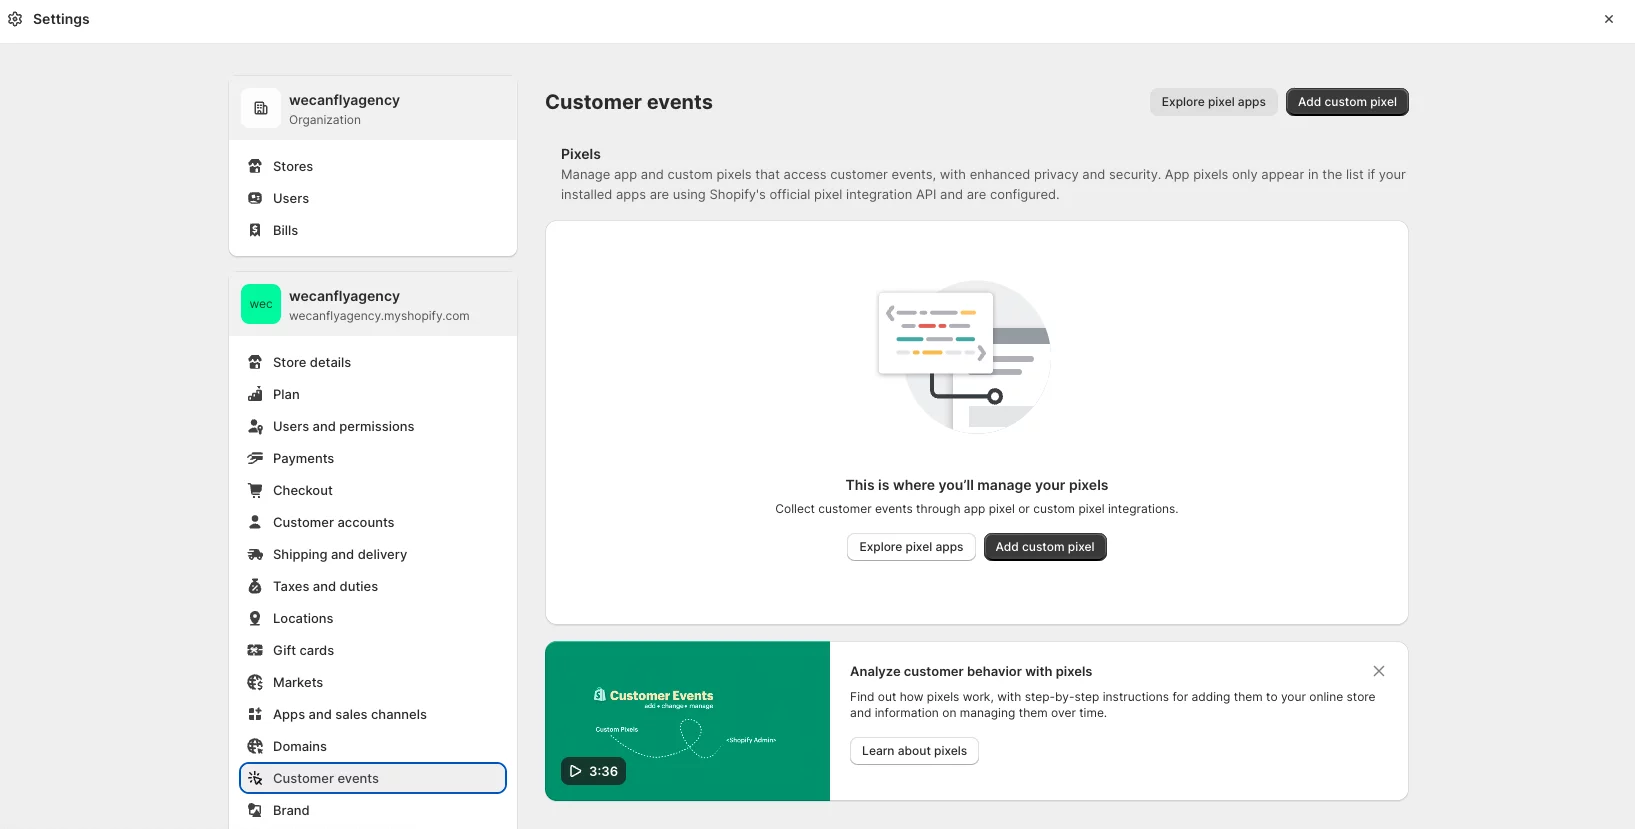Image resolution: width=1635 pixels, height=829 pixels.
Task: Click the Stores shop icon
Action: (x=255, y=166)
